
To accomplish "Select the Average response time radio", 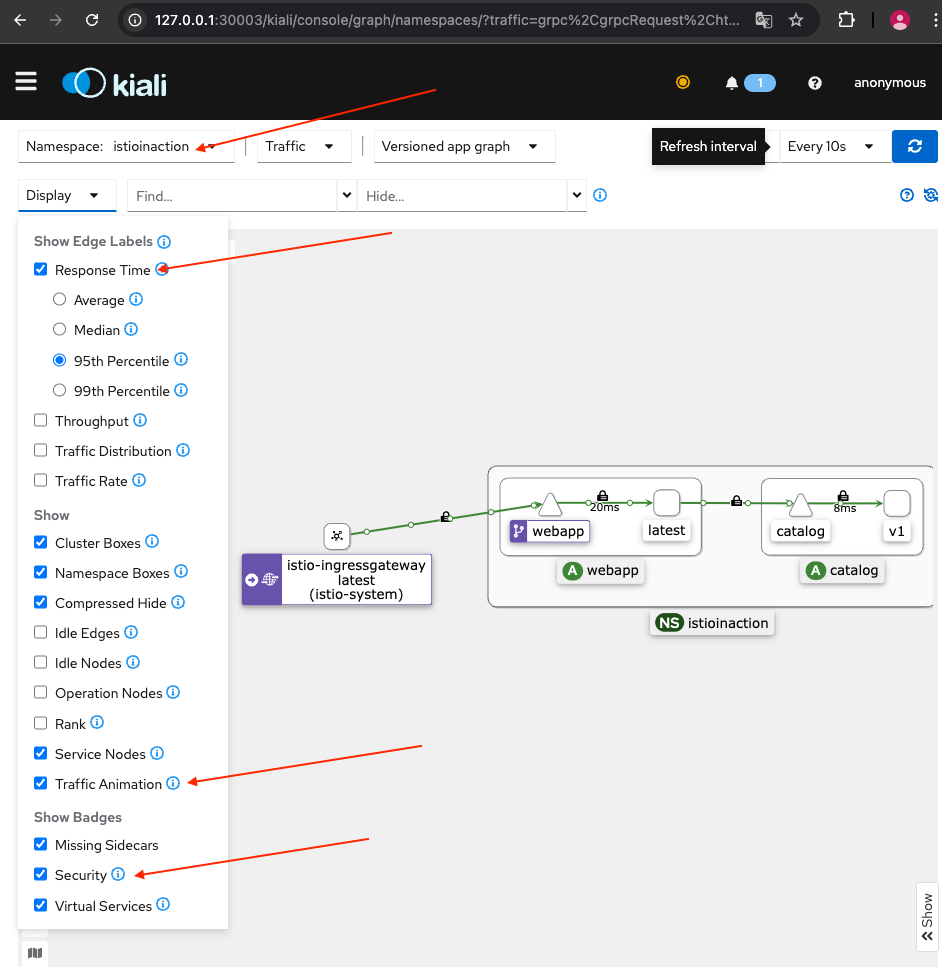I will (59, 299).
